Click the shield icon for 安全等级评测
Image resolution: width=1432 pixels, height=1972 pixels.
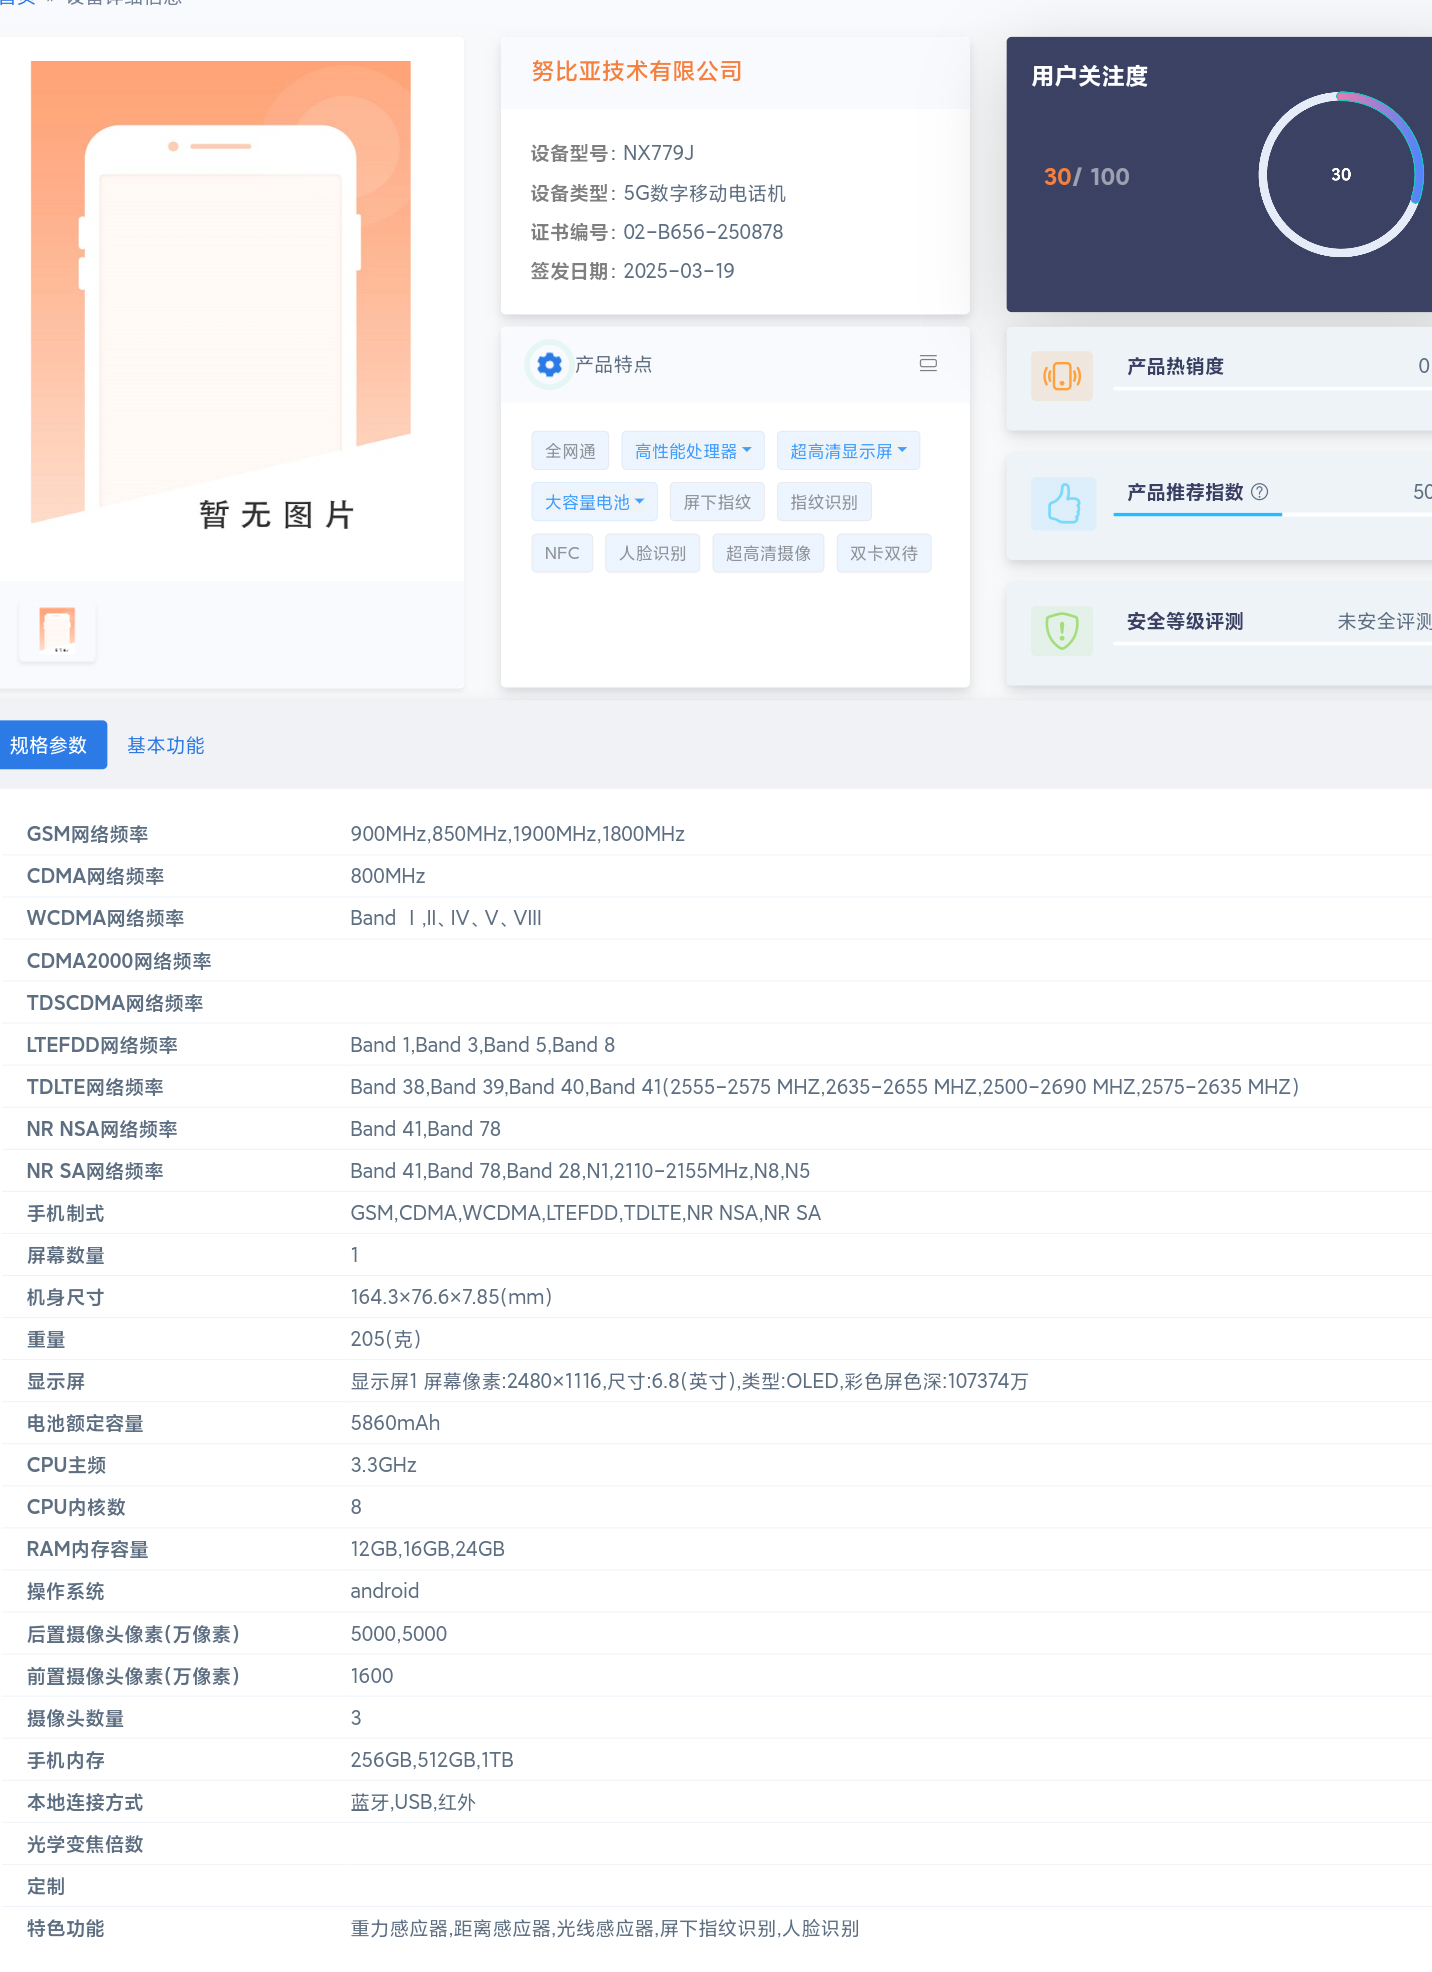[1061, 631]
